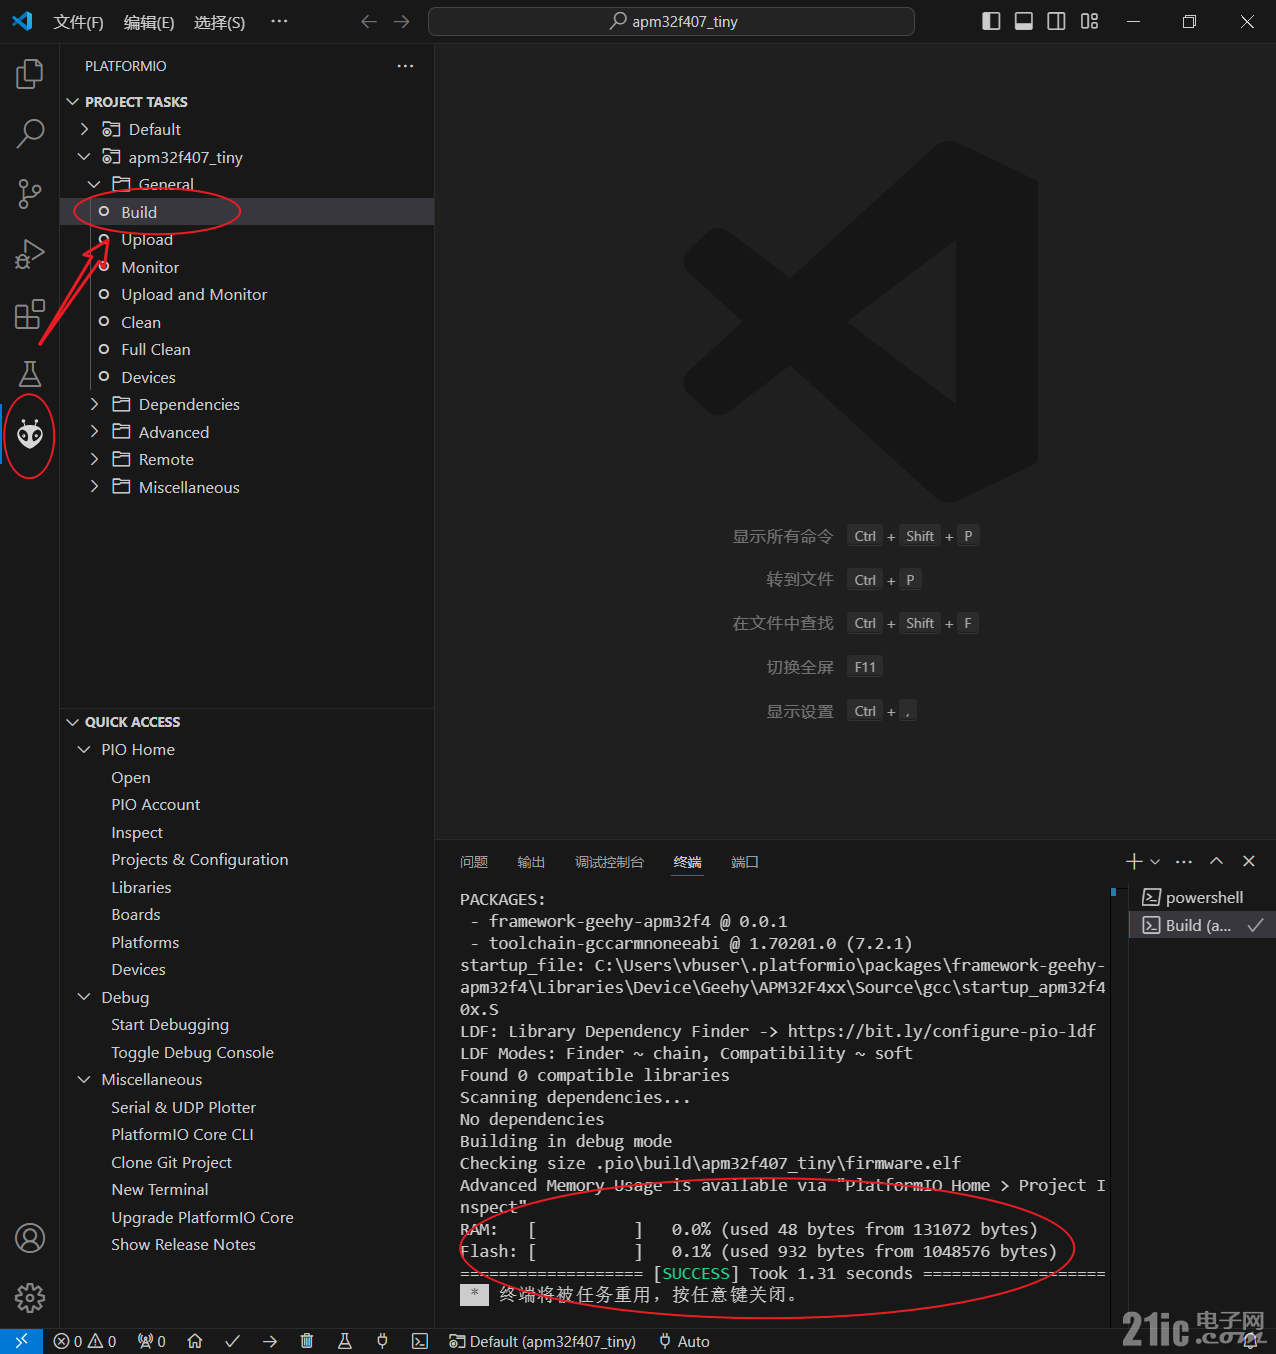Maximize the panel with the chevron up

(x=1216, y=861)
